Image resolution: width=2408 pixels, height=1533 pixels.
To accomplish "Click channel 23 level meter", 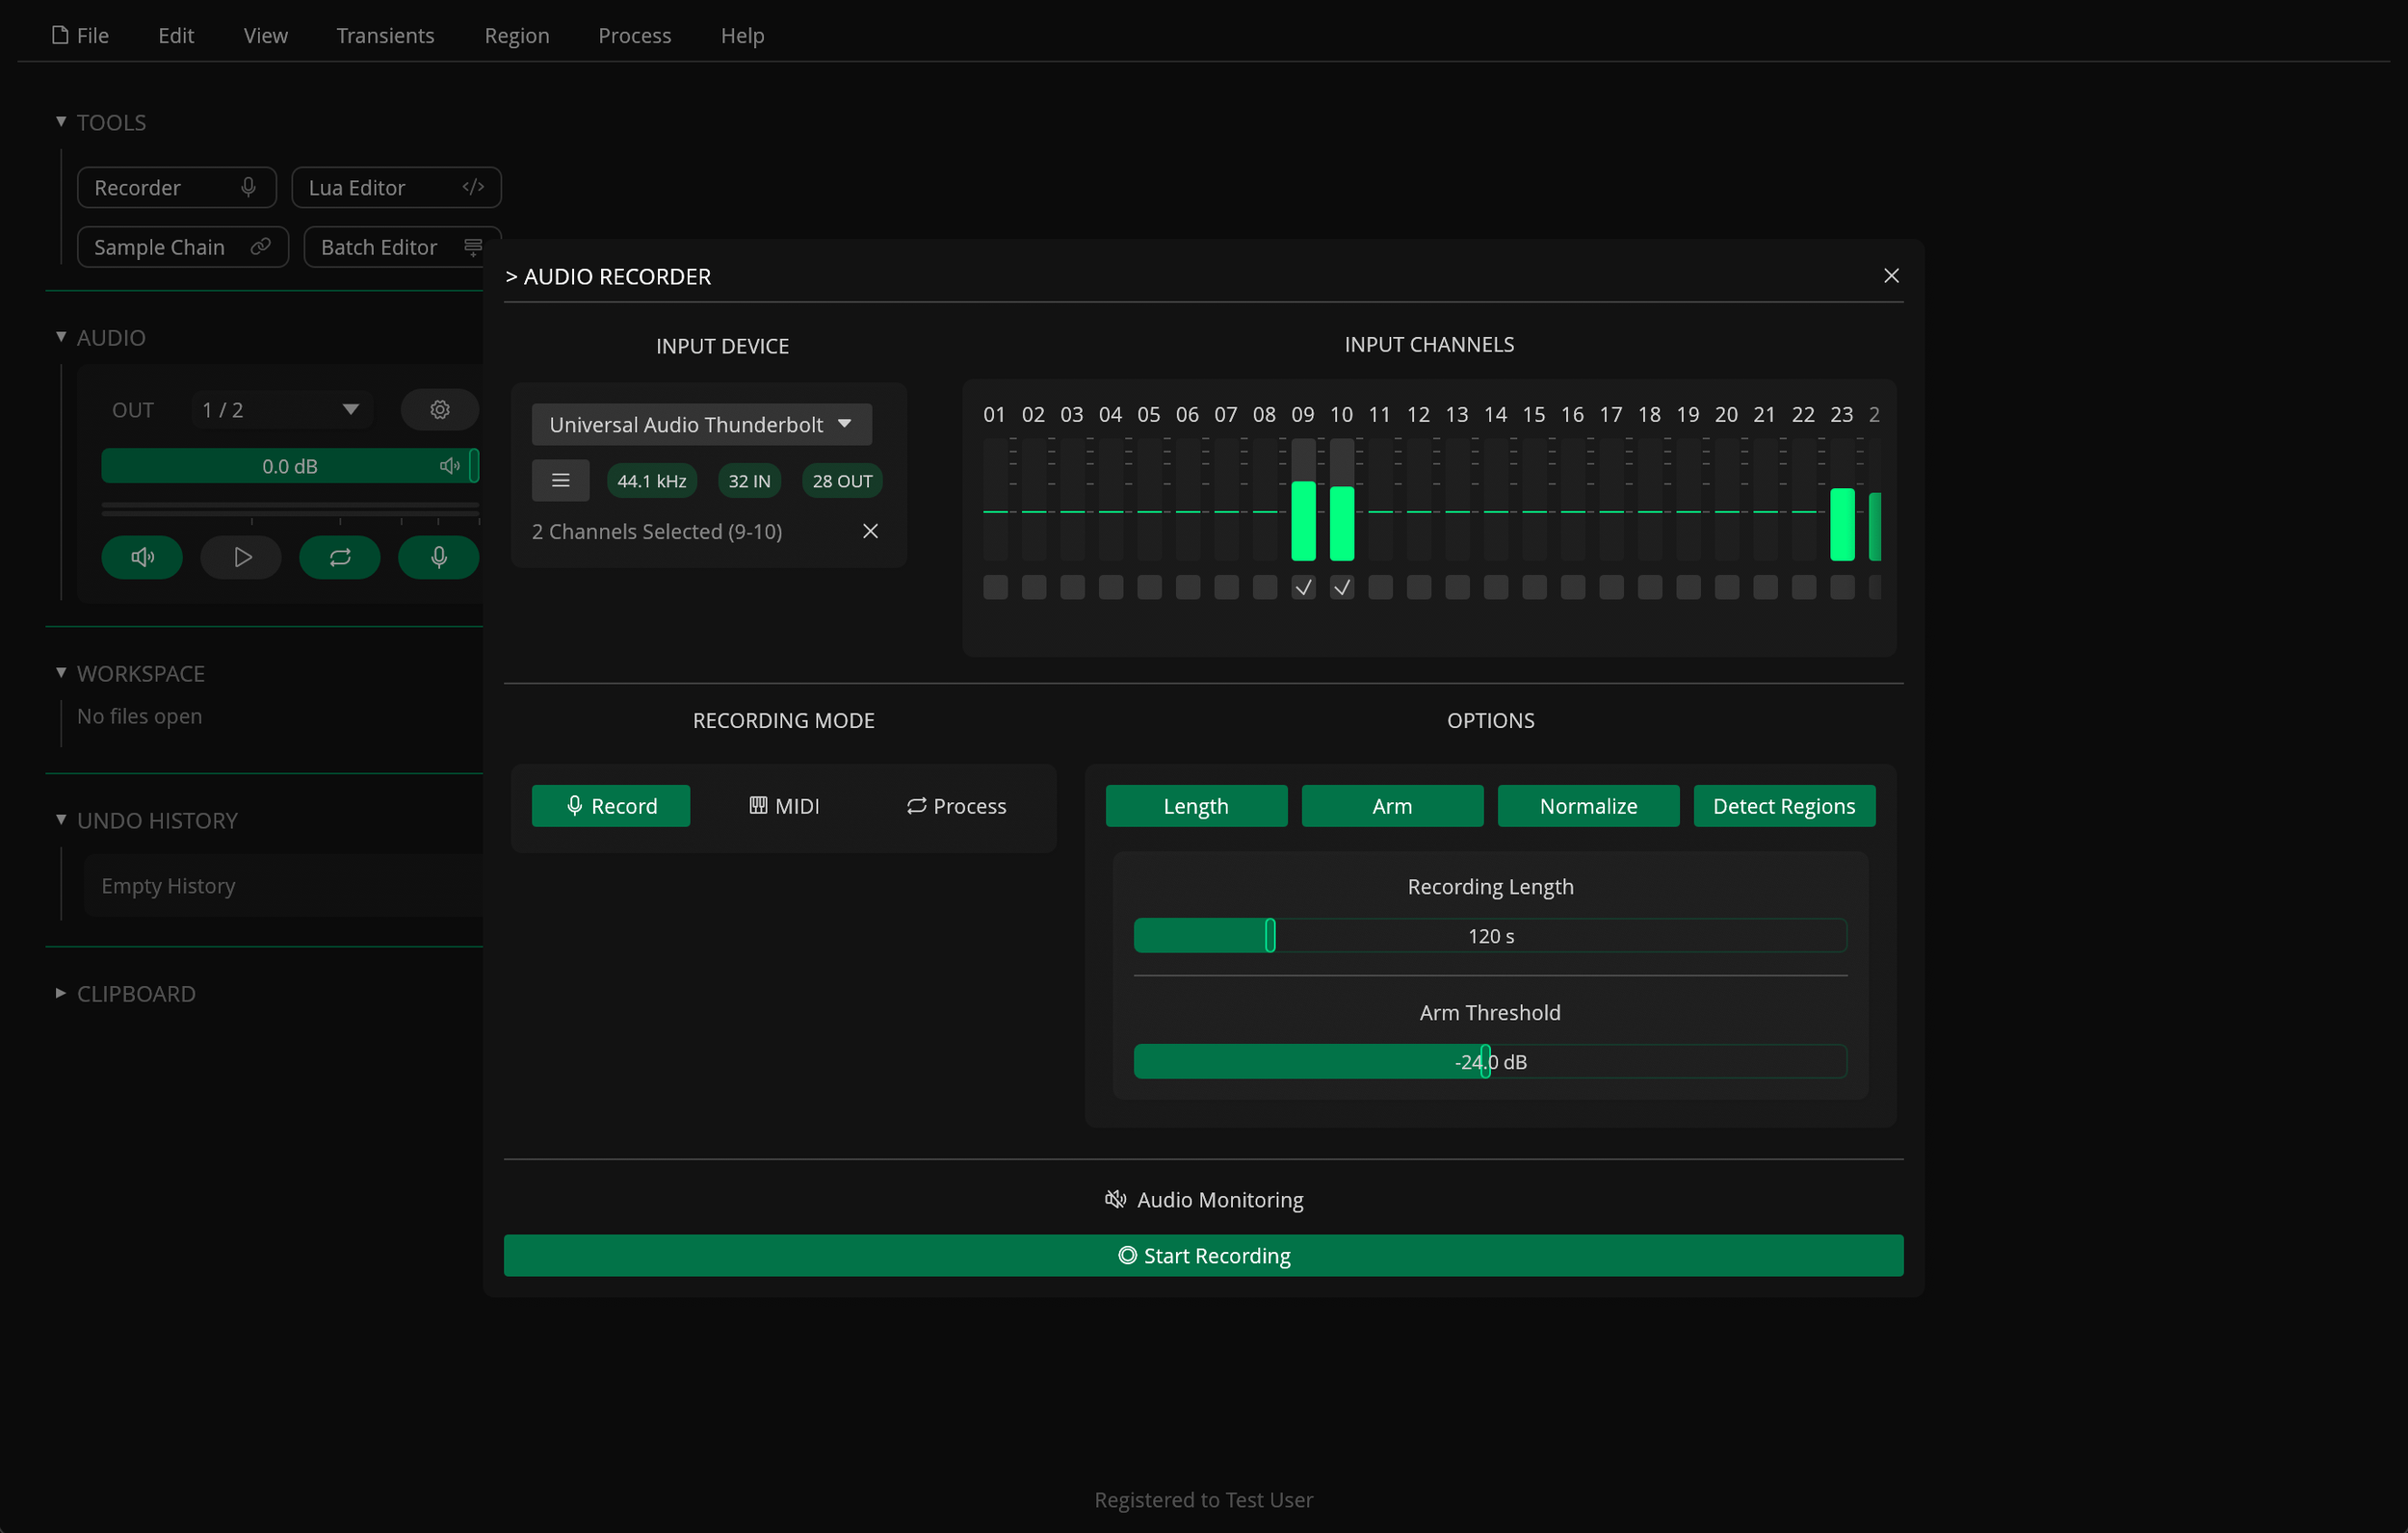I will click(x=1842, y=499).
